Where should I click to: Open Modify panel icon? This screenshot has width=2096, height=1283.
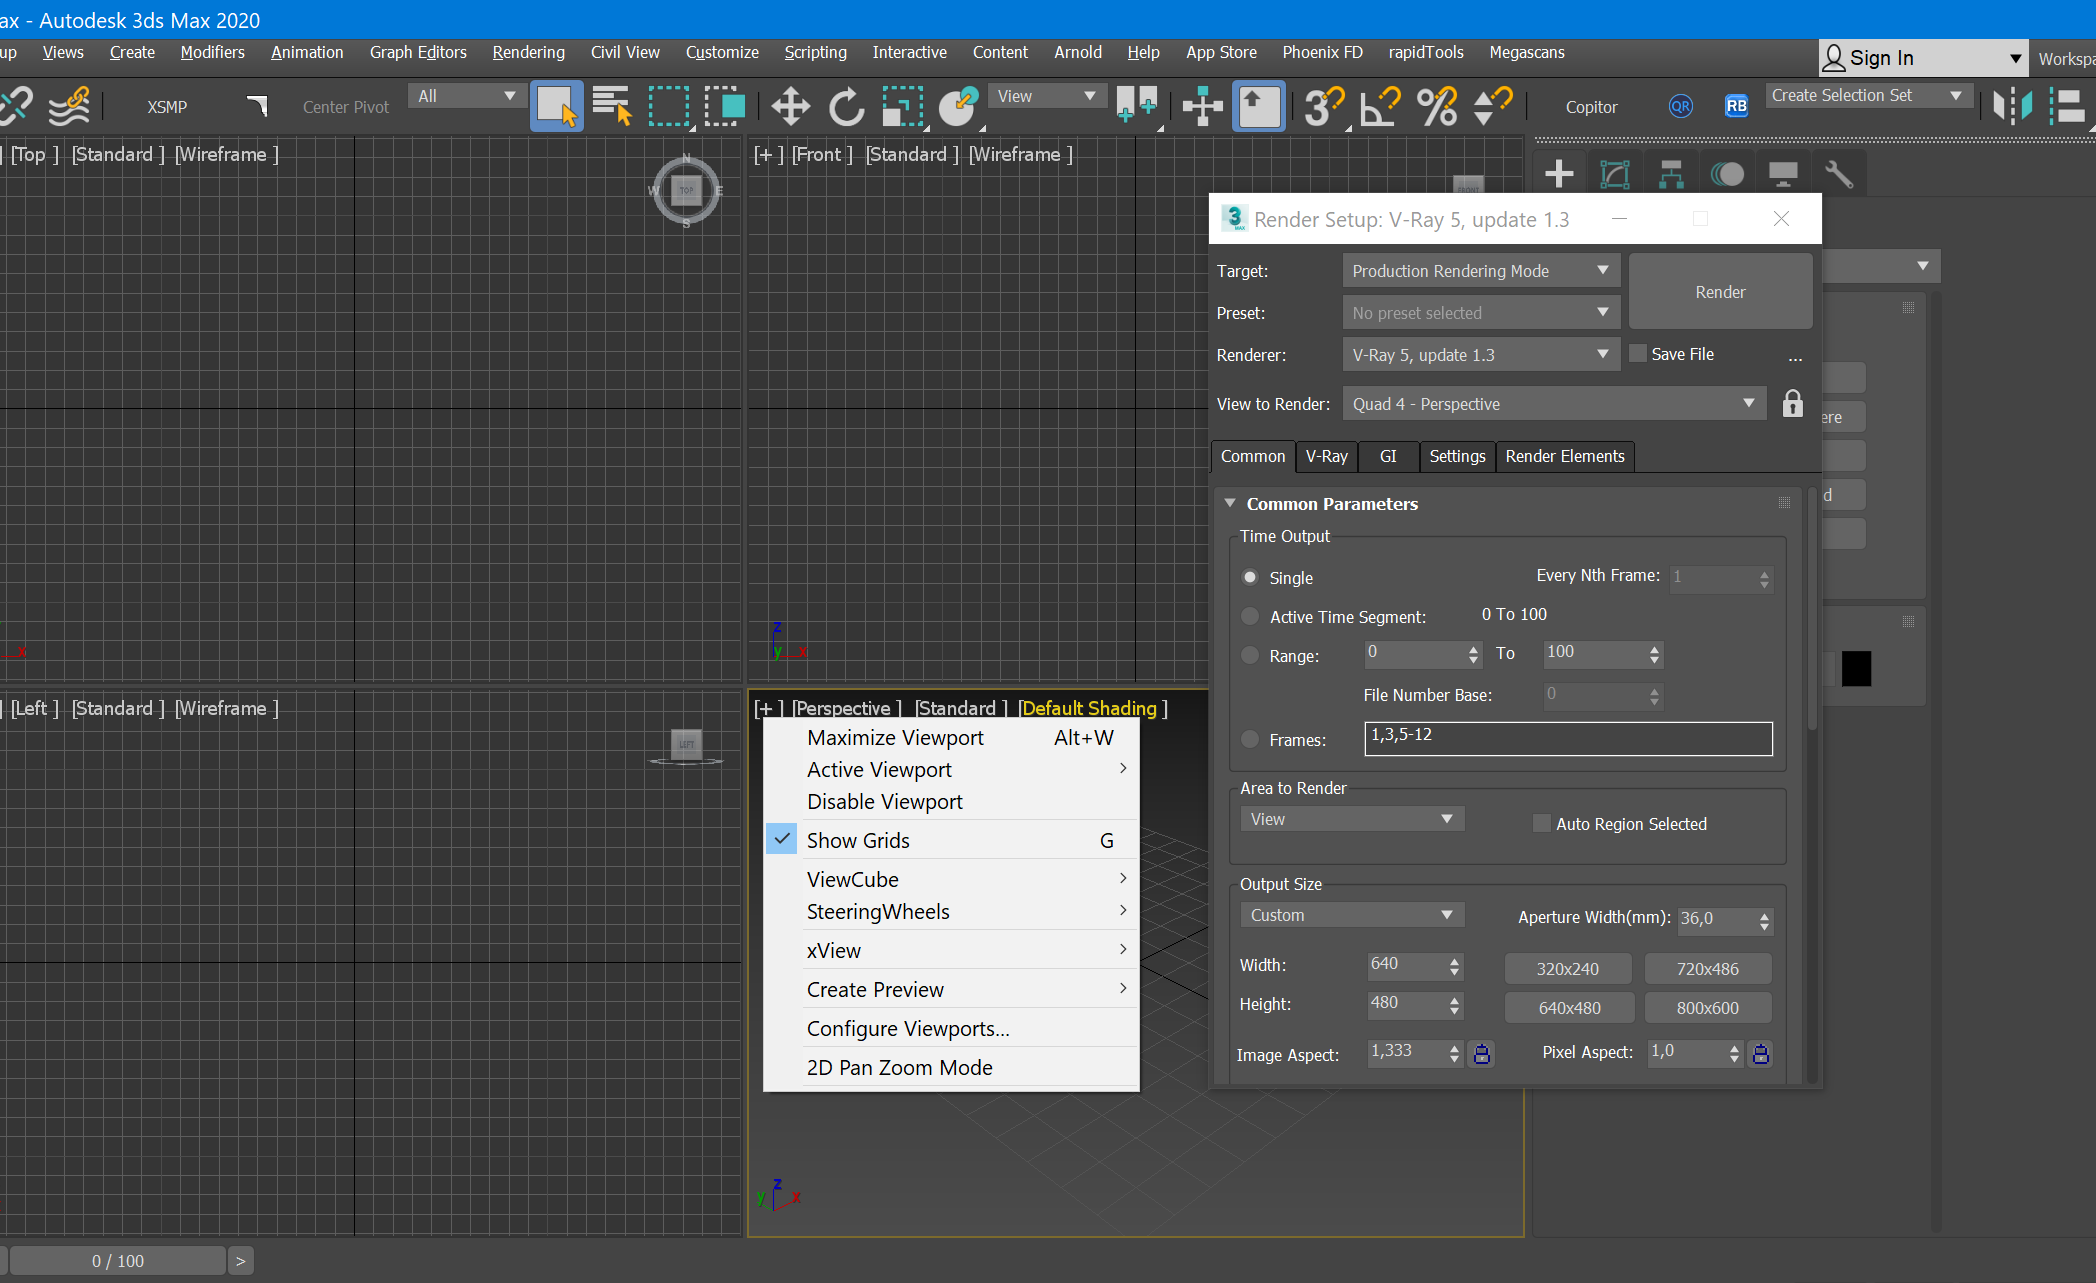(x=1615, y=174)
